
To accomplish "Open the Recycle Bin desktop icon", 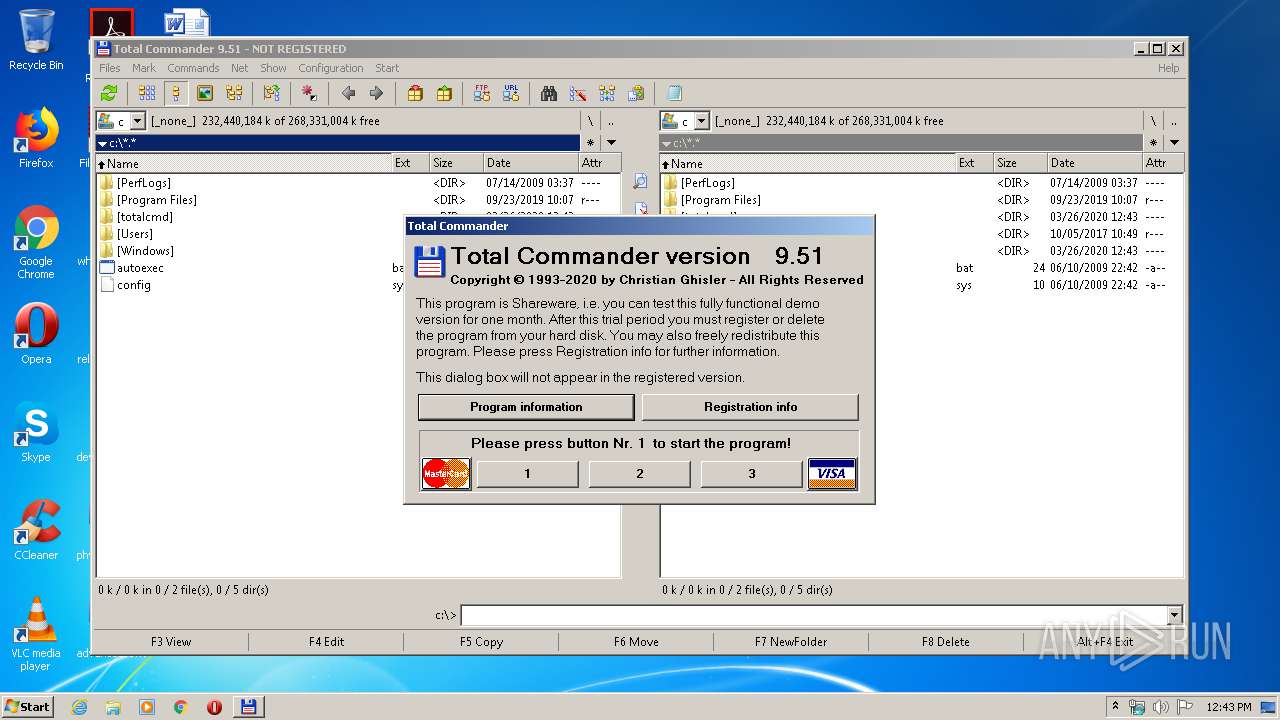I will [36, 40].
